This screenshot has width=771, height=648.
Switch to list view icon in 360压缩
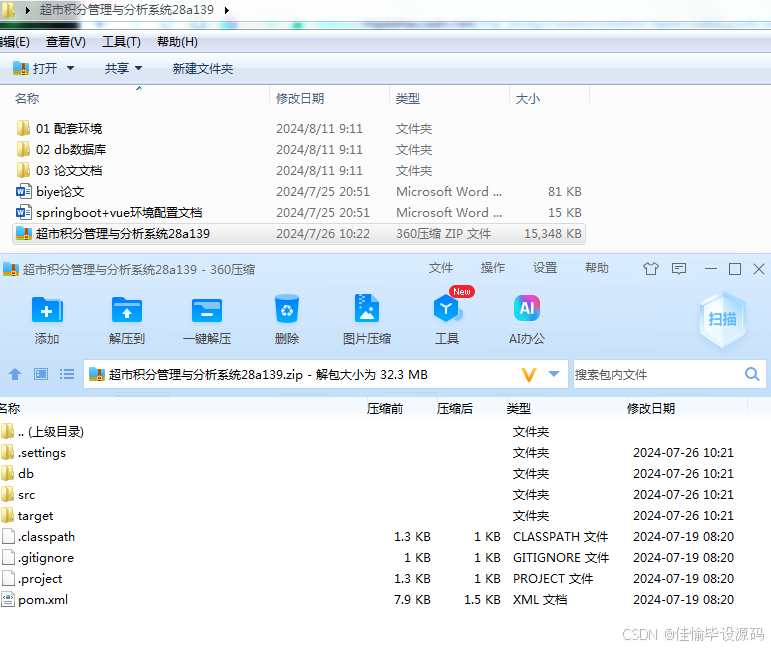(67, 375)
